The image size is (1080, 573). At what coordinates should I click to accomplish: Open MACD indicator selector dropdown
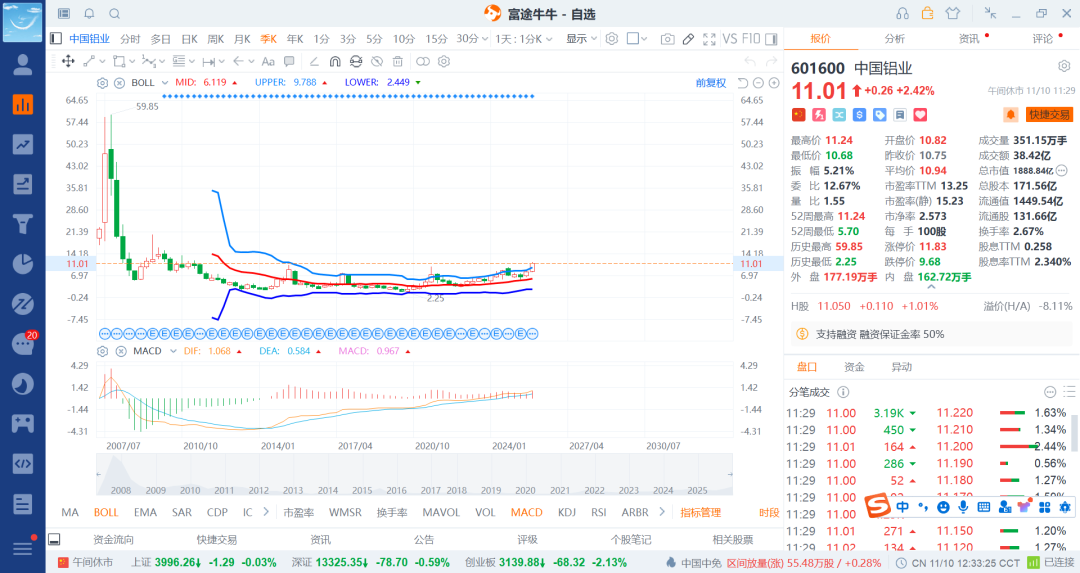[173, 351]
